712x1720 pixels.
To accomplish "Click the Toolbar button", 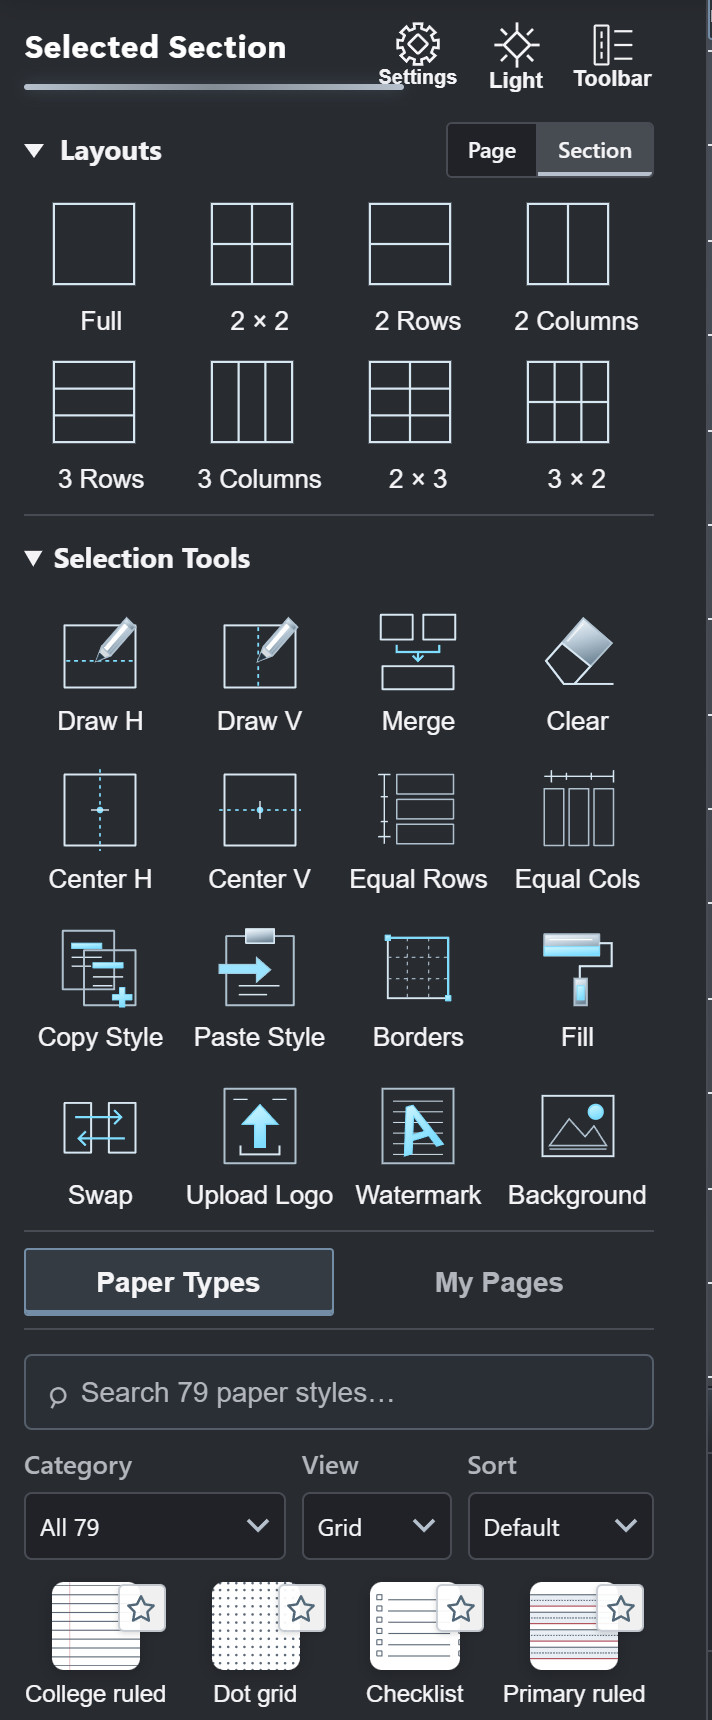I will [612, 57].
